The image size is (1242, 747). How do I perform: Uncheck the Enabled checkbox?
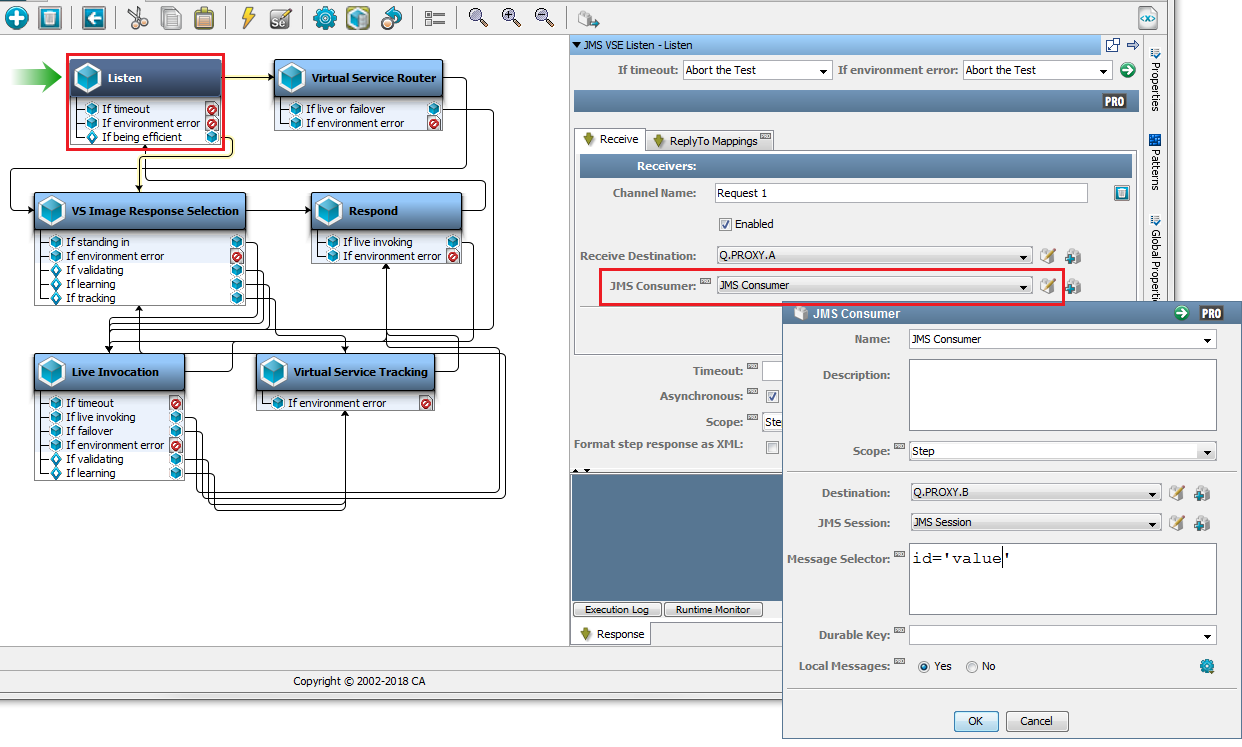pos(725,224)
